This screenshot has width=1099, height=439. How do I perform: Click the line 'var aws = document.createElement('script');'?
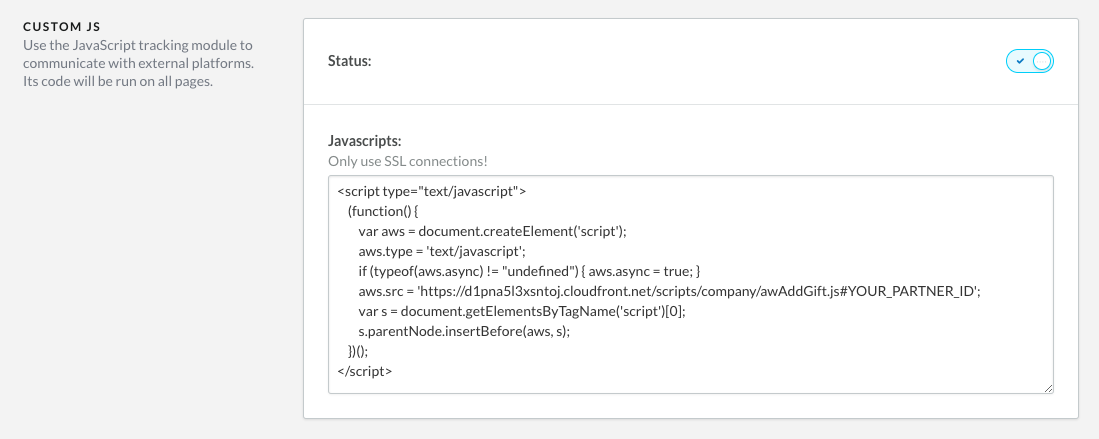(492, 231)
